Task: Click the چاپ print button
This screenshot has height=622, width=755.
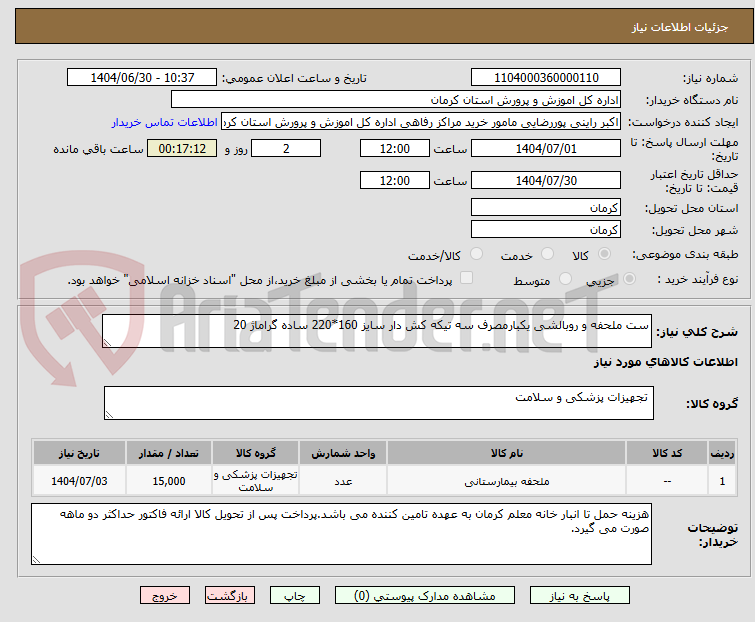Action: tap(295, 596)
